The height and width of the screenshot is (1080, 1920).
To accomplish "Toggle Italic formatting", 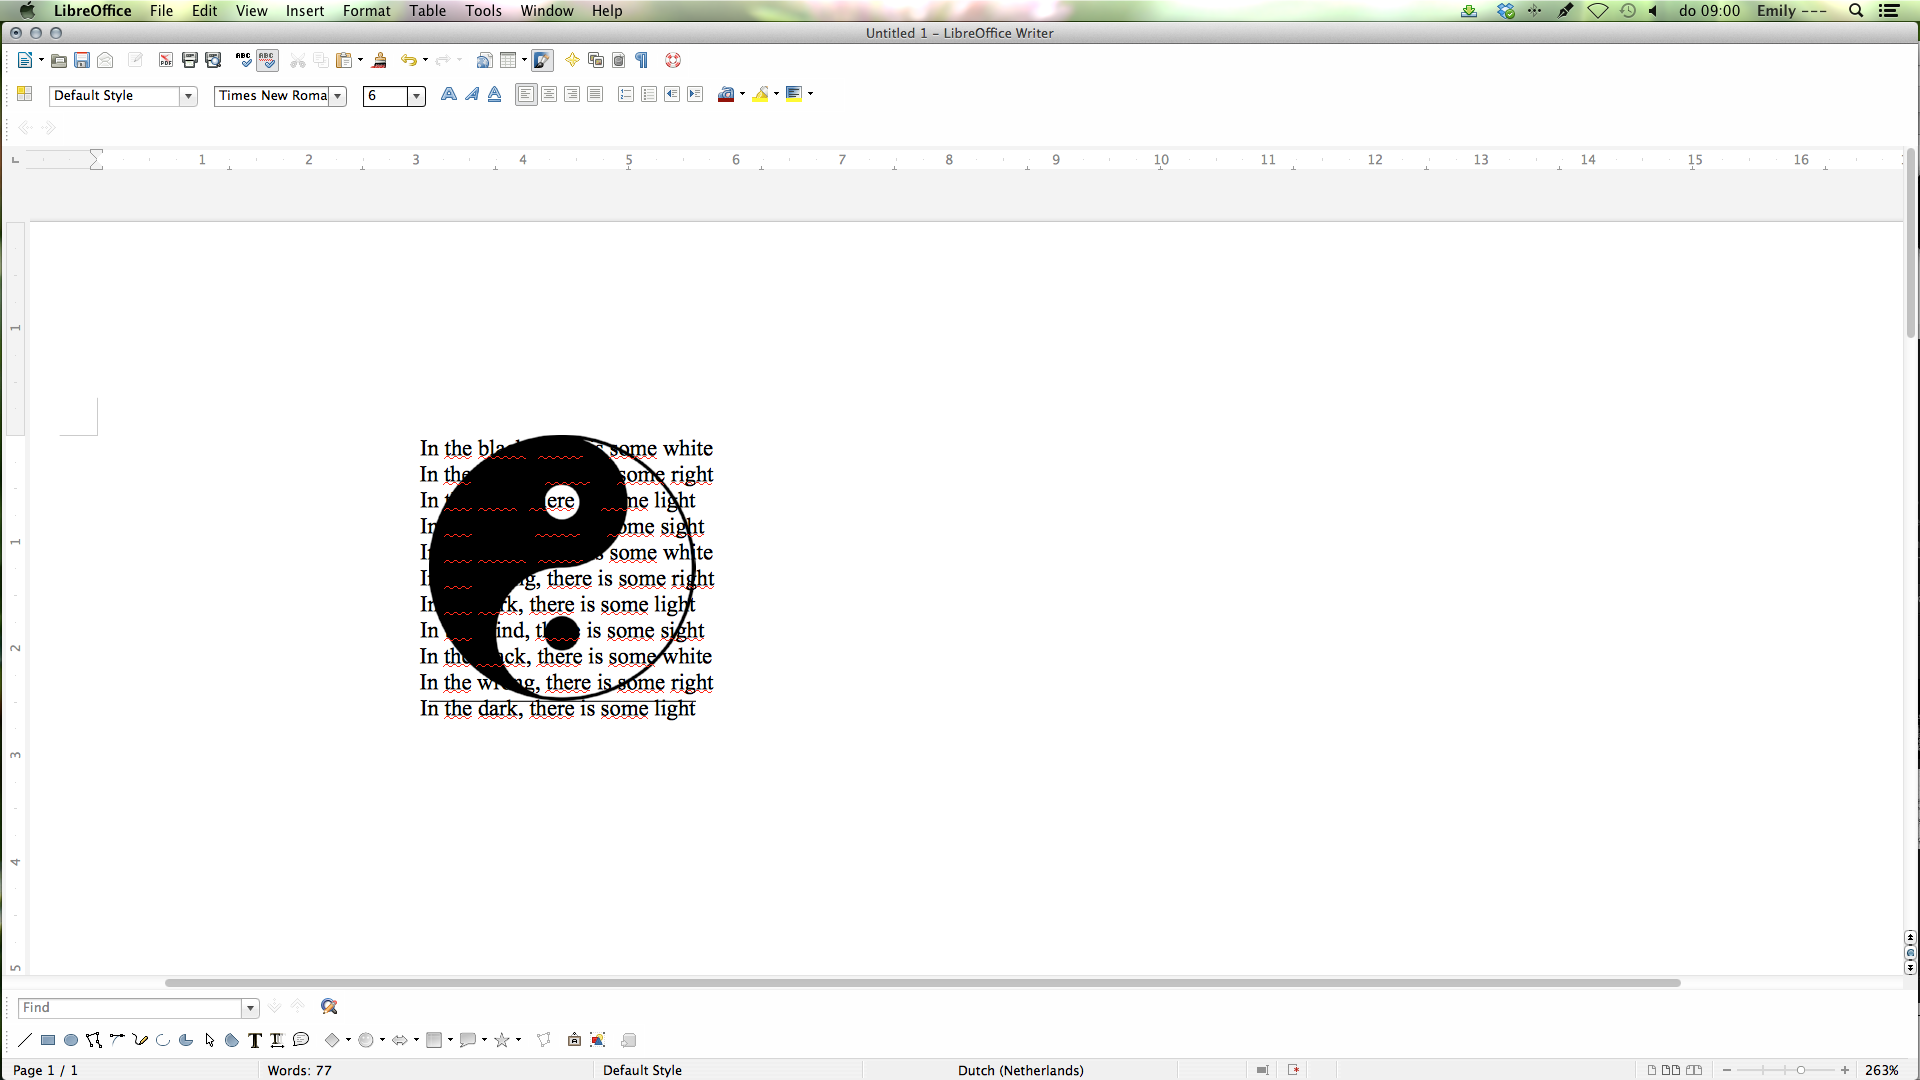I will (x=472, y=94).
